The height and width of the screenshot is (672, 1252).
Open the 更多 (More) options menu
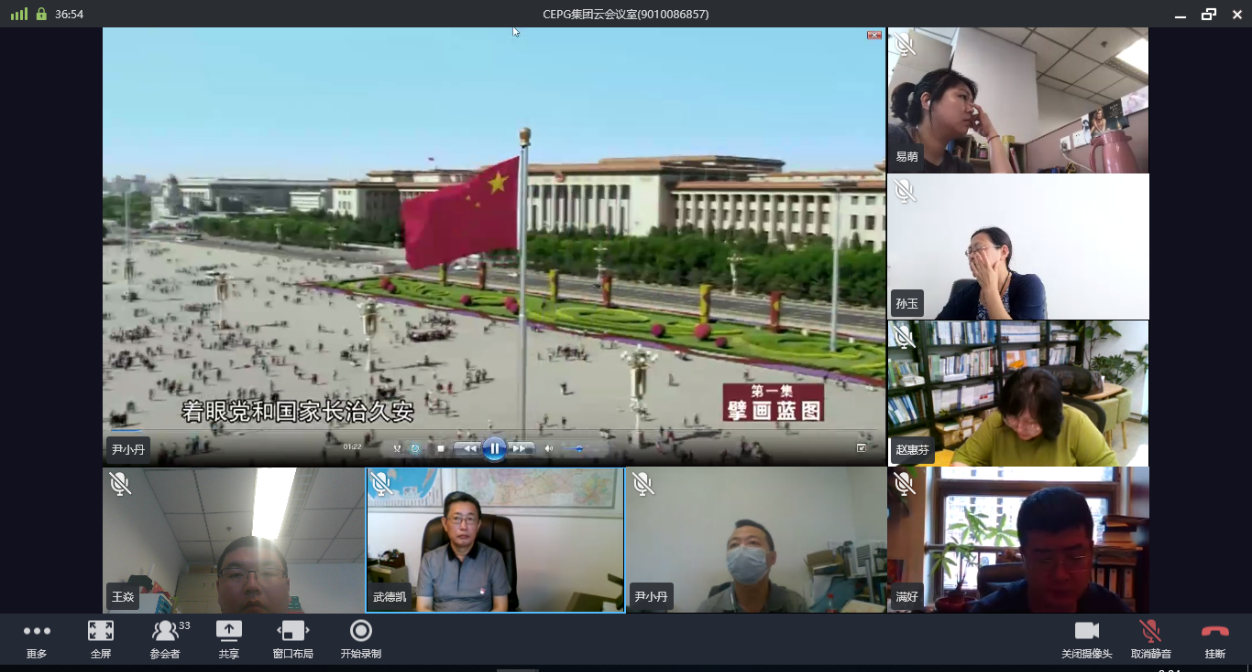point(37,639)
